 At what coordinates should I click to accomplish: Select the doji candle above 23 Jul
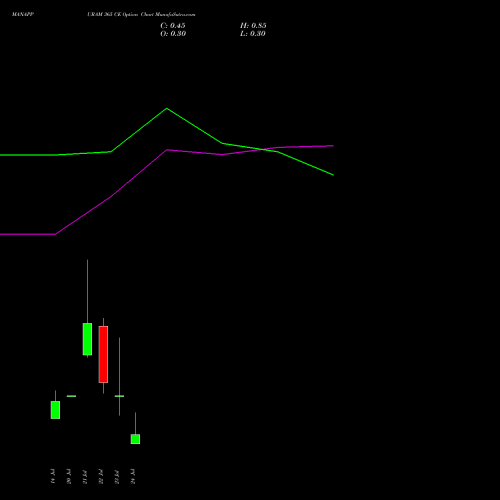click(x=119, y=396)
